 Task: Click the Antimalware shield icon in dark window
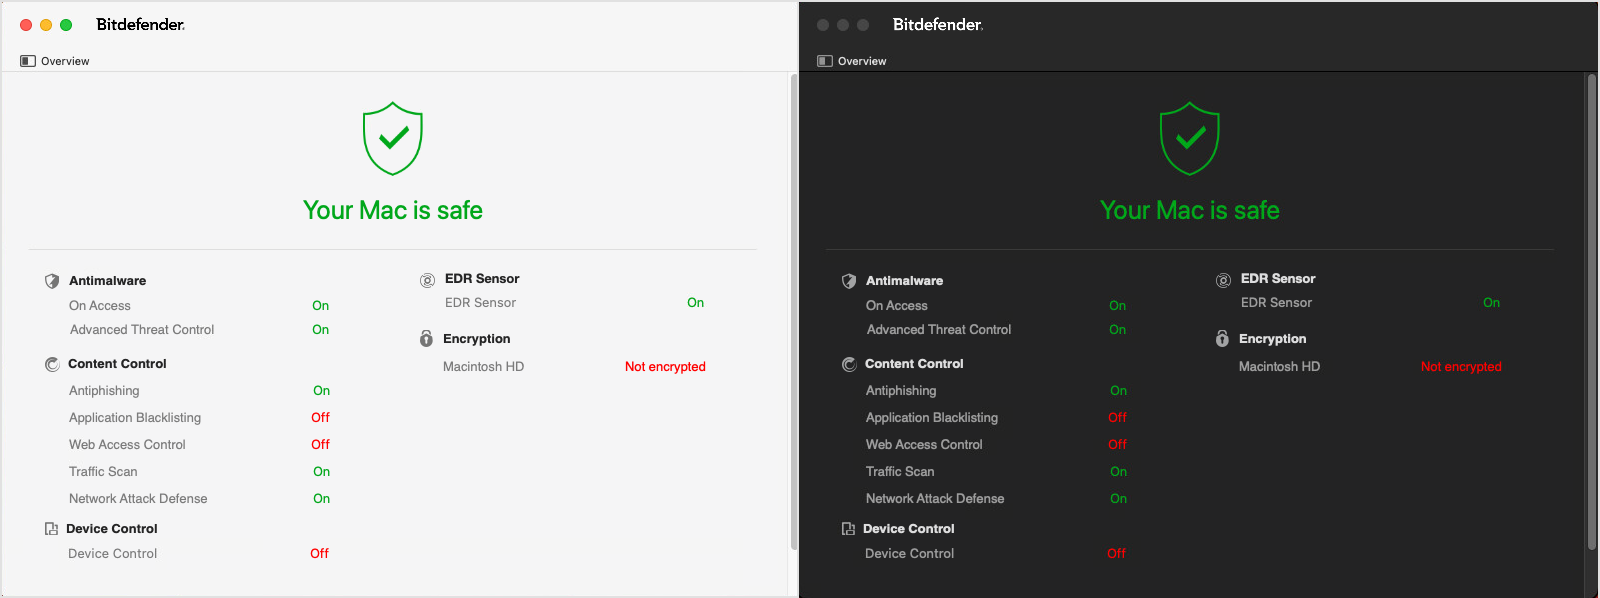[x=849, y=281]
